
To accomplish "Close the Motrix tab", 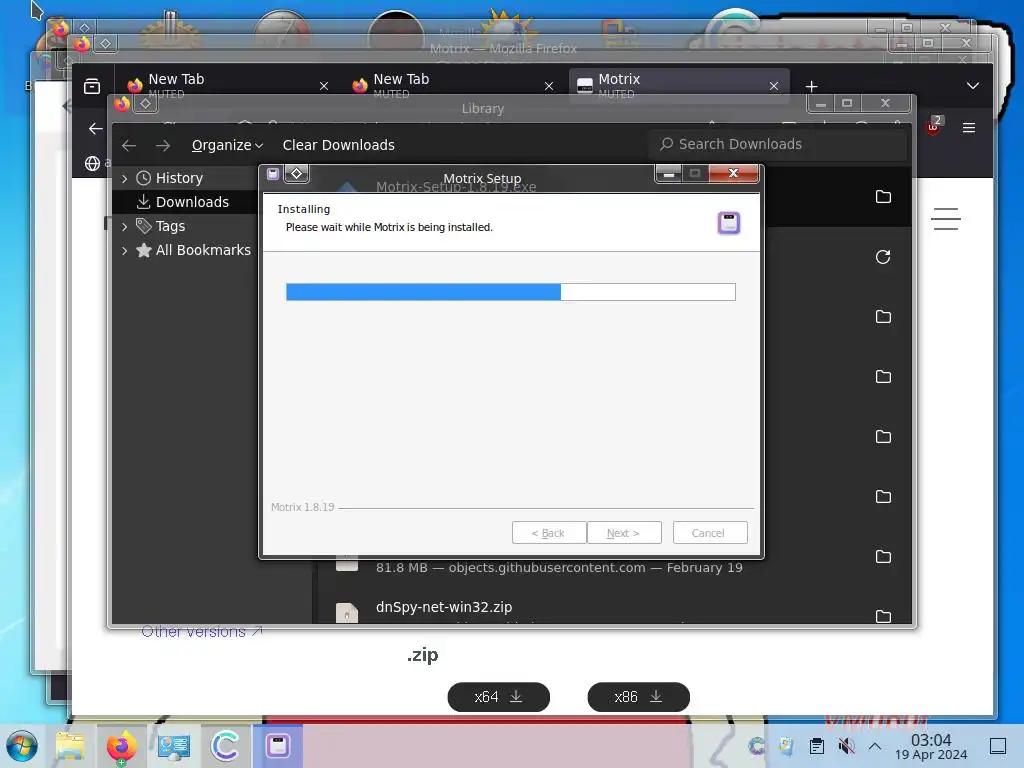I will [774, 86].
